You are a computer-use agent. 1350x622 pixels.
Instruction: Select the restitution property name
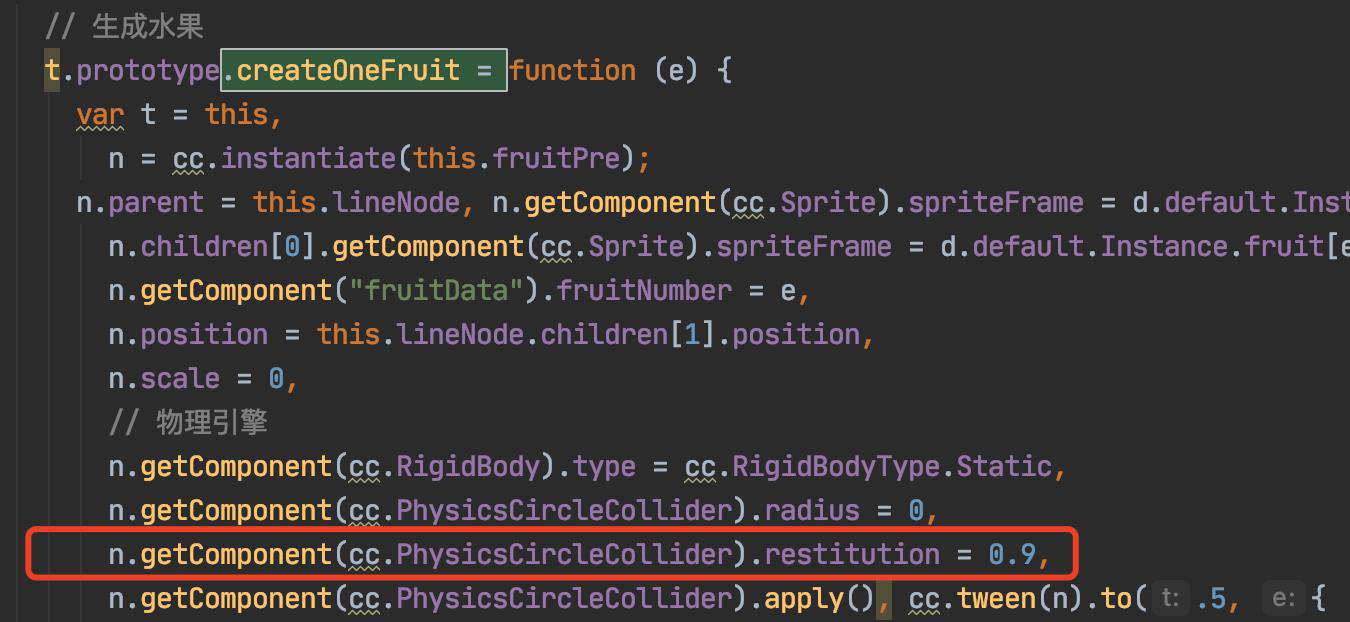pos(852,554)
